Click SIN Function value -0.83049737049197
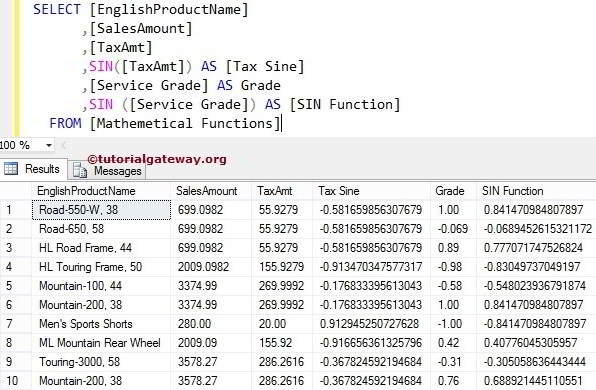The height and width of the screenshot is (390, 596). [531, 267]
